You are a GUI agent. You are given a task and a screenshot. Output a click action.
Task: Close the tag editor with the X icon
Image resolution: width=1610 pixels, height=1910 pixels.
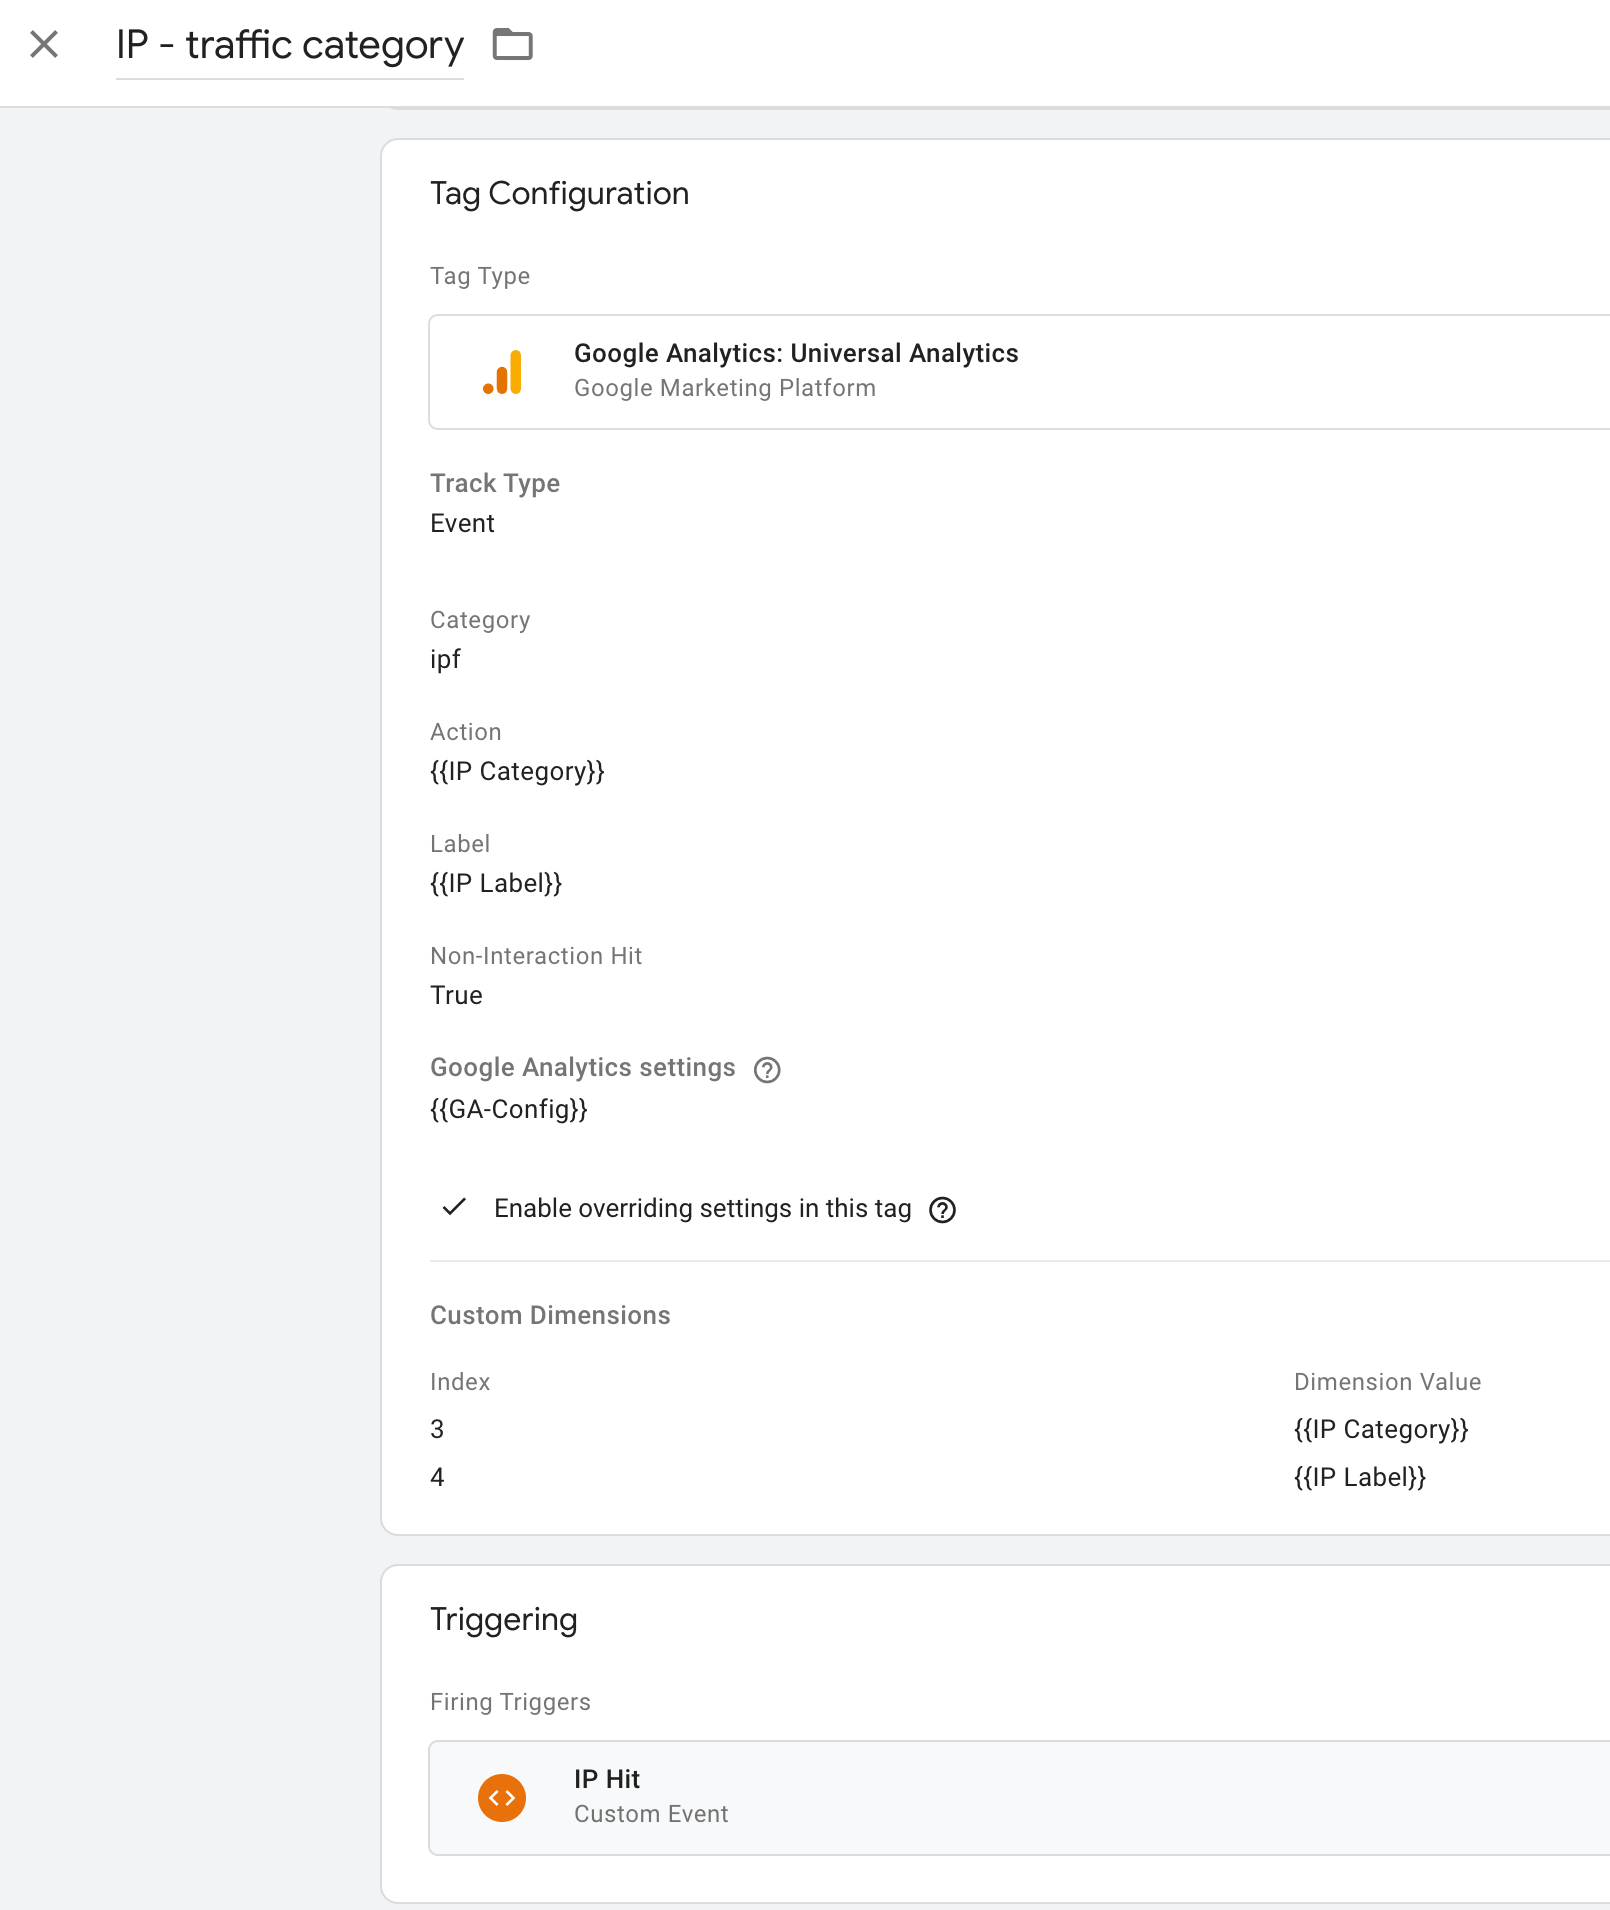point(44,44)
